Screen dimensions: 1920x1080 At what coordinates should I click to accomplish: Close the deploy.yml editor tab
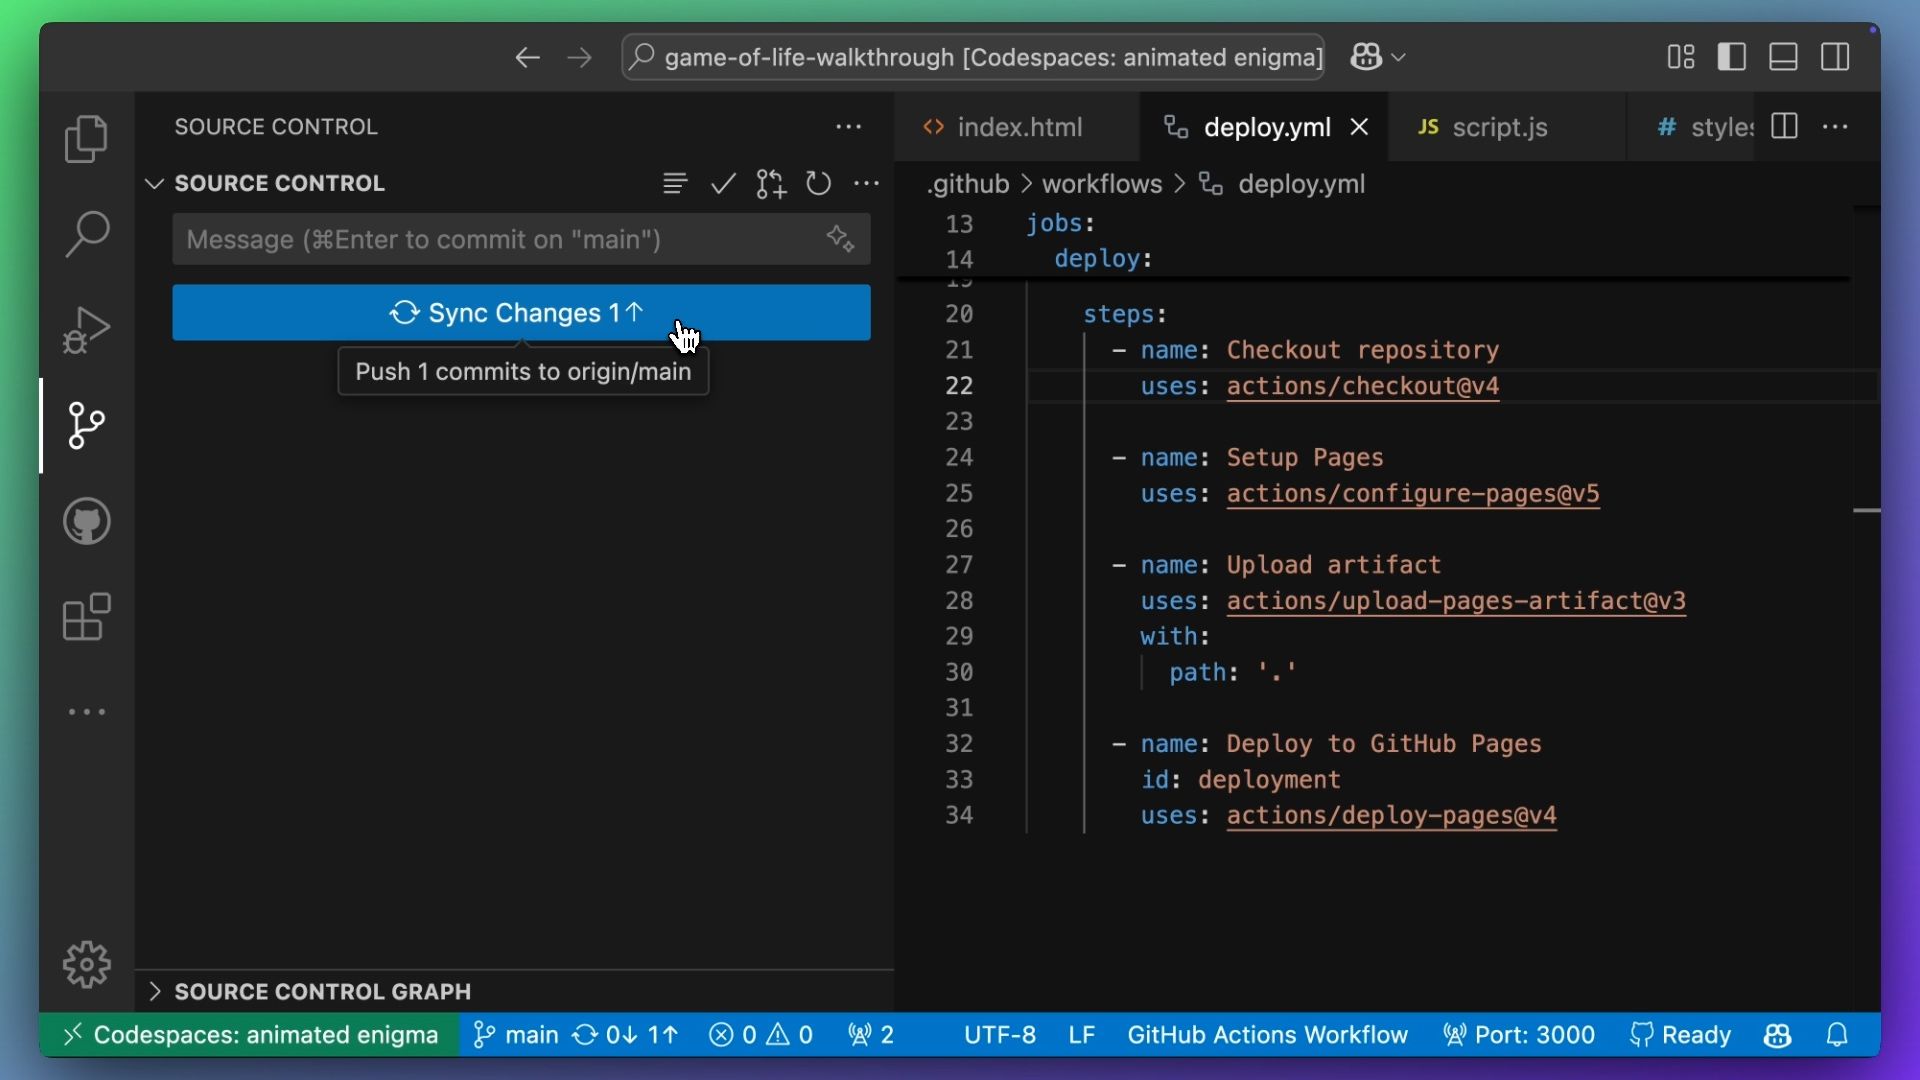tap(1361, 127)
